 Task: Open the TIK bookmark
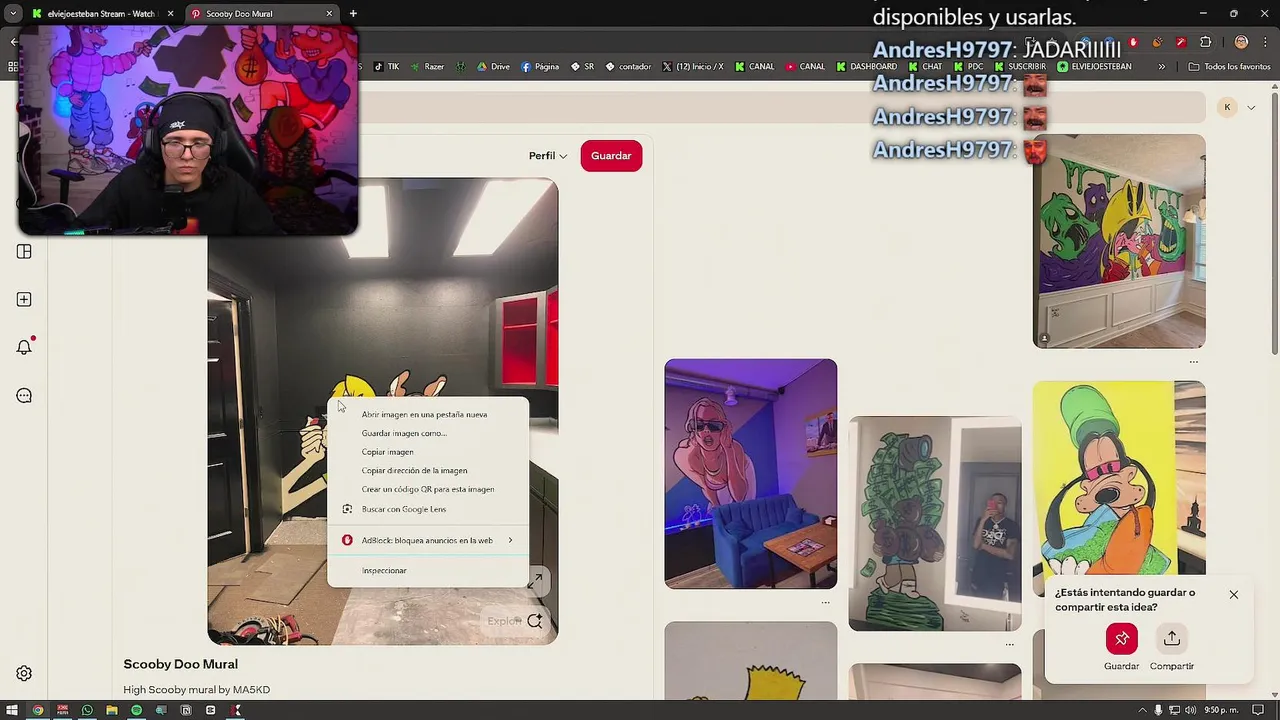point(386,67)
